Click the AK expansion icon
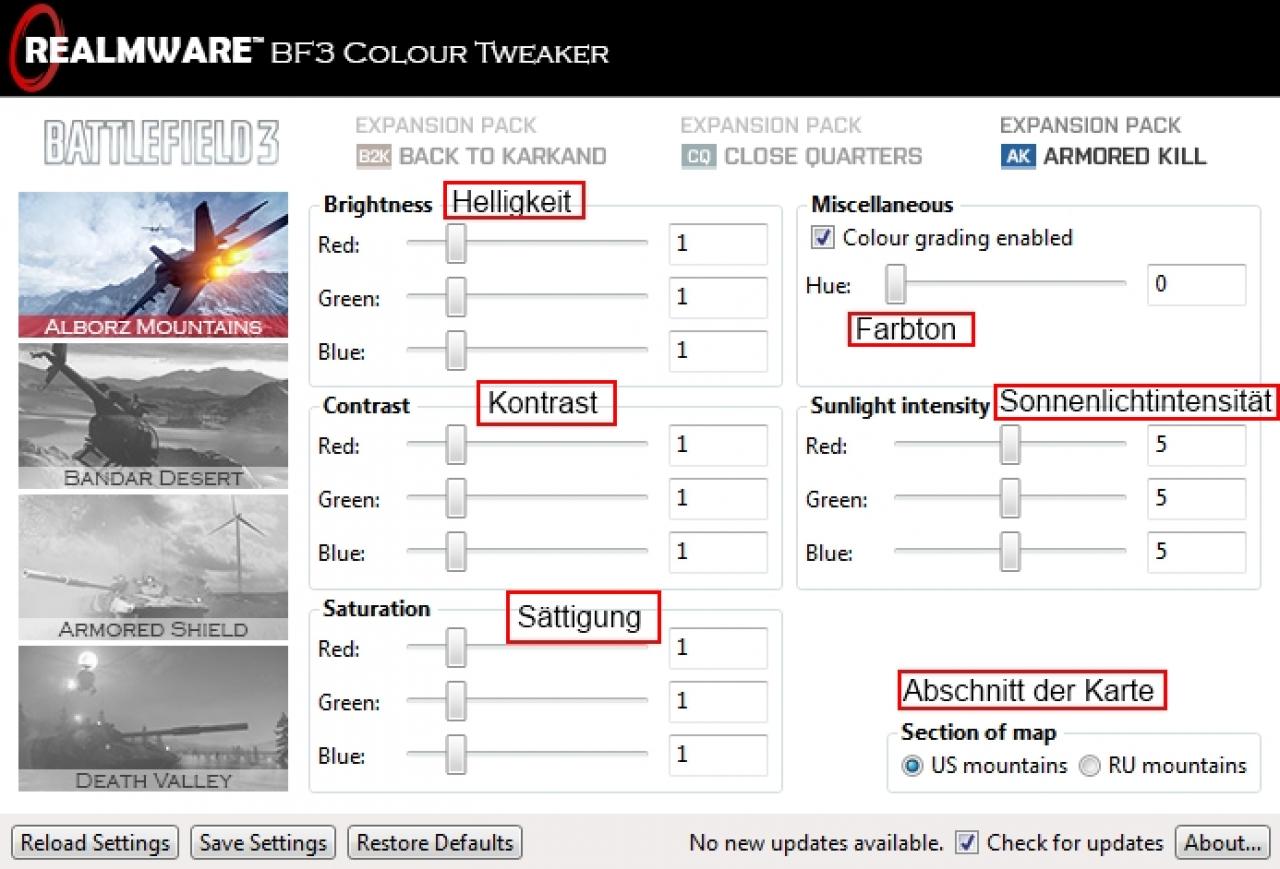Viewport: 1280px width, 869px height. (x=1017, y=157)
